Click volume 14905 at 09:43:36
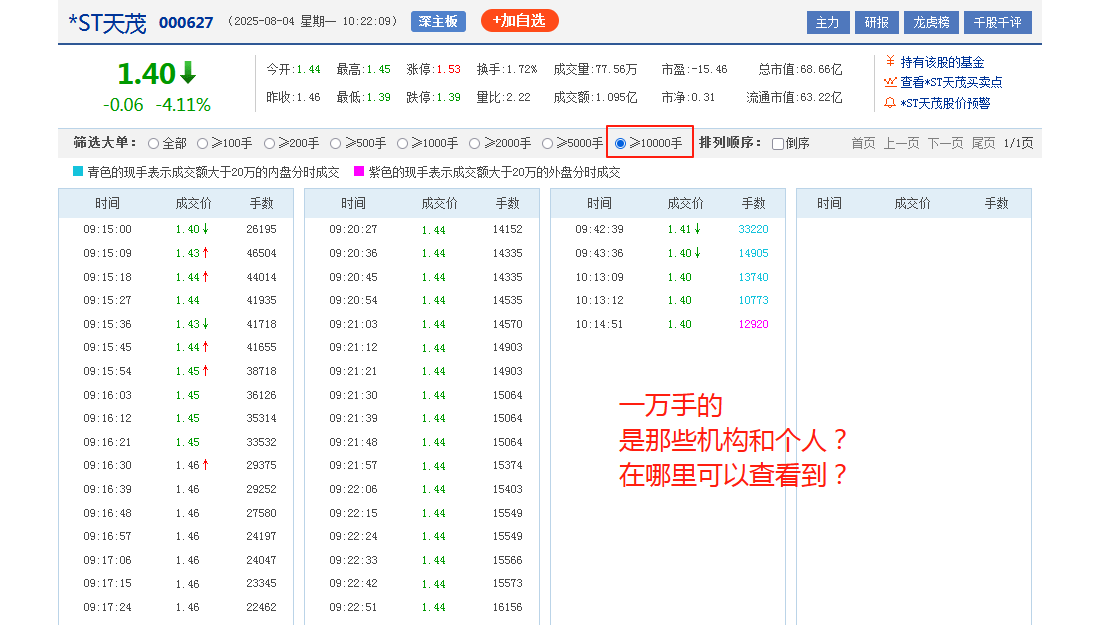1120x625 pixels. click(x=754, y=253)
